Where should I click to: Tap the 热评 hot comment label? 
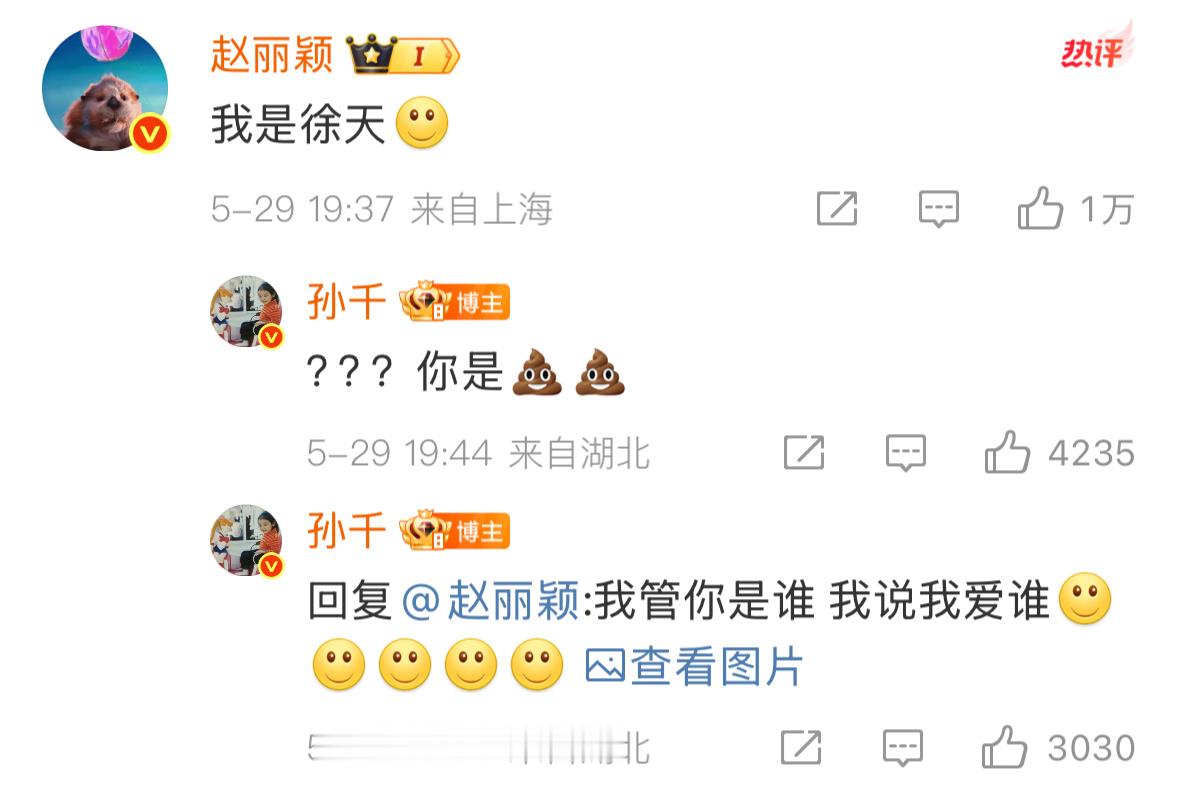coord(1096,50)
